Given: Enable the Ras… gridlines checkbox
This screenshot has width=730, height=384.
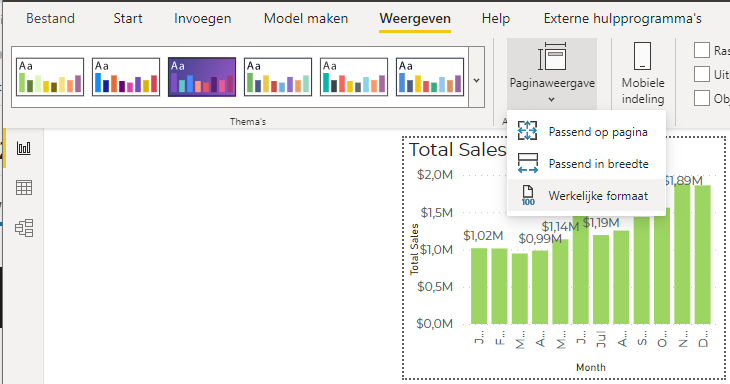Looking at the screenshot, I should (x=702, y=50).
